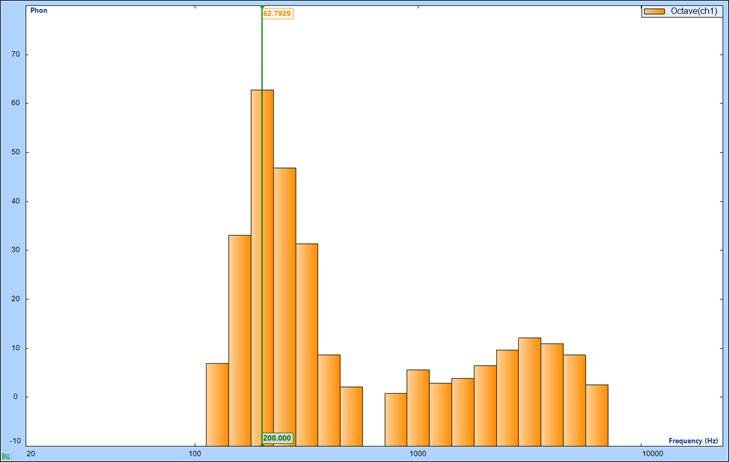Click the Y-axis tick label 40
Viewport: 729px width, 462px height.
click(16, 201)
